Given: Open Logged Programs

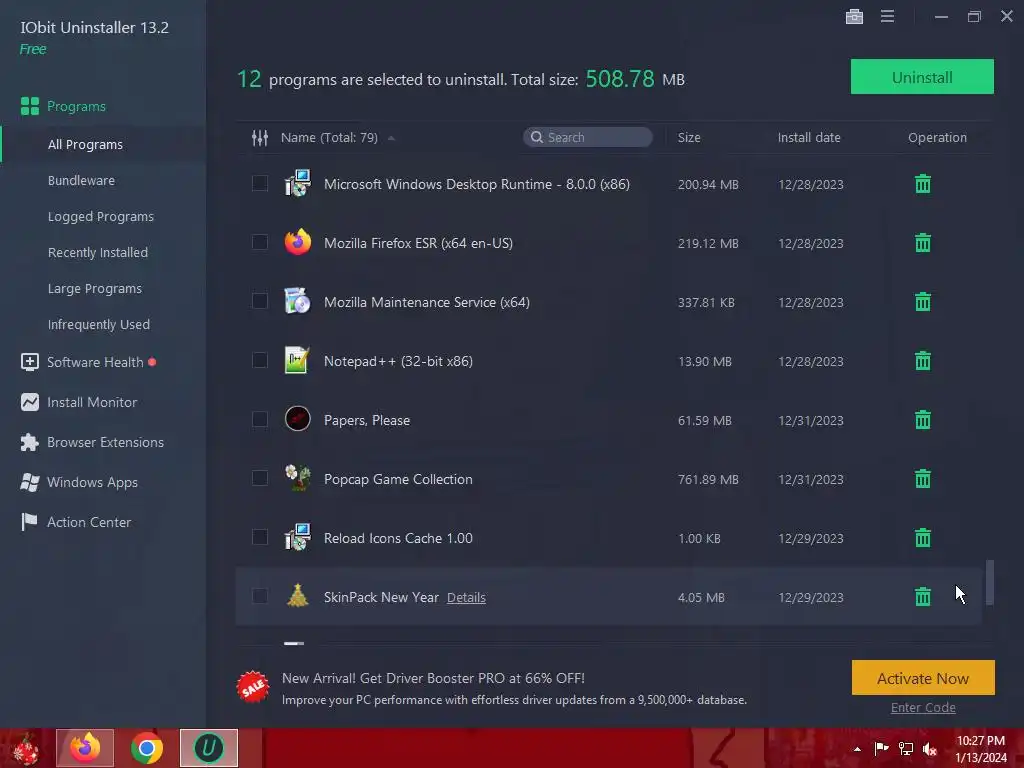Looking at the screenshot, I should coord(101,216).
